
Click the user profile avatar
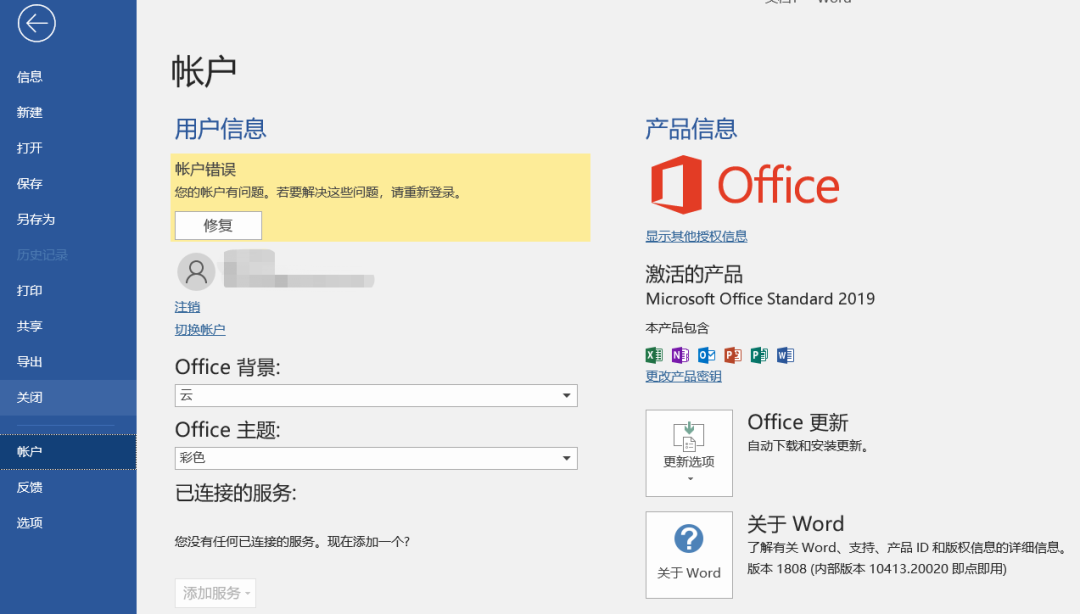(196, 272)
